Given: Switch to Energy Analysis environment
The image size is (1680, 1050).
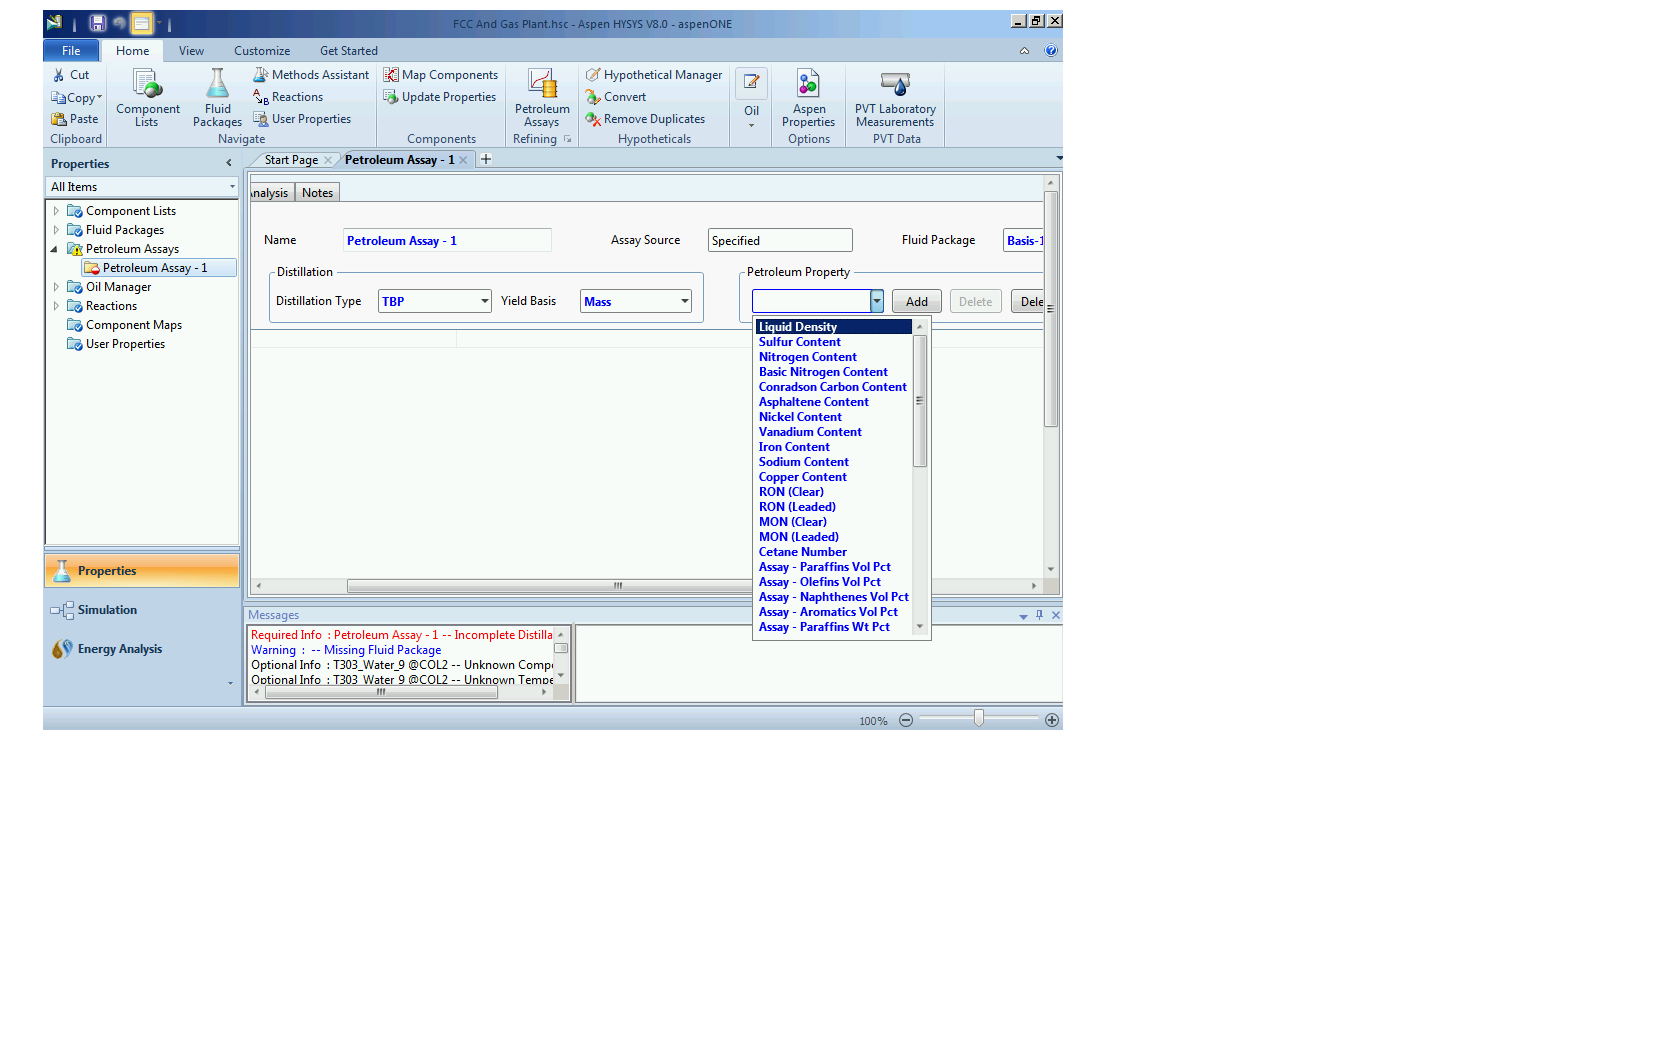Looking at the screenshot, I should pos(141,649).
